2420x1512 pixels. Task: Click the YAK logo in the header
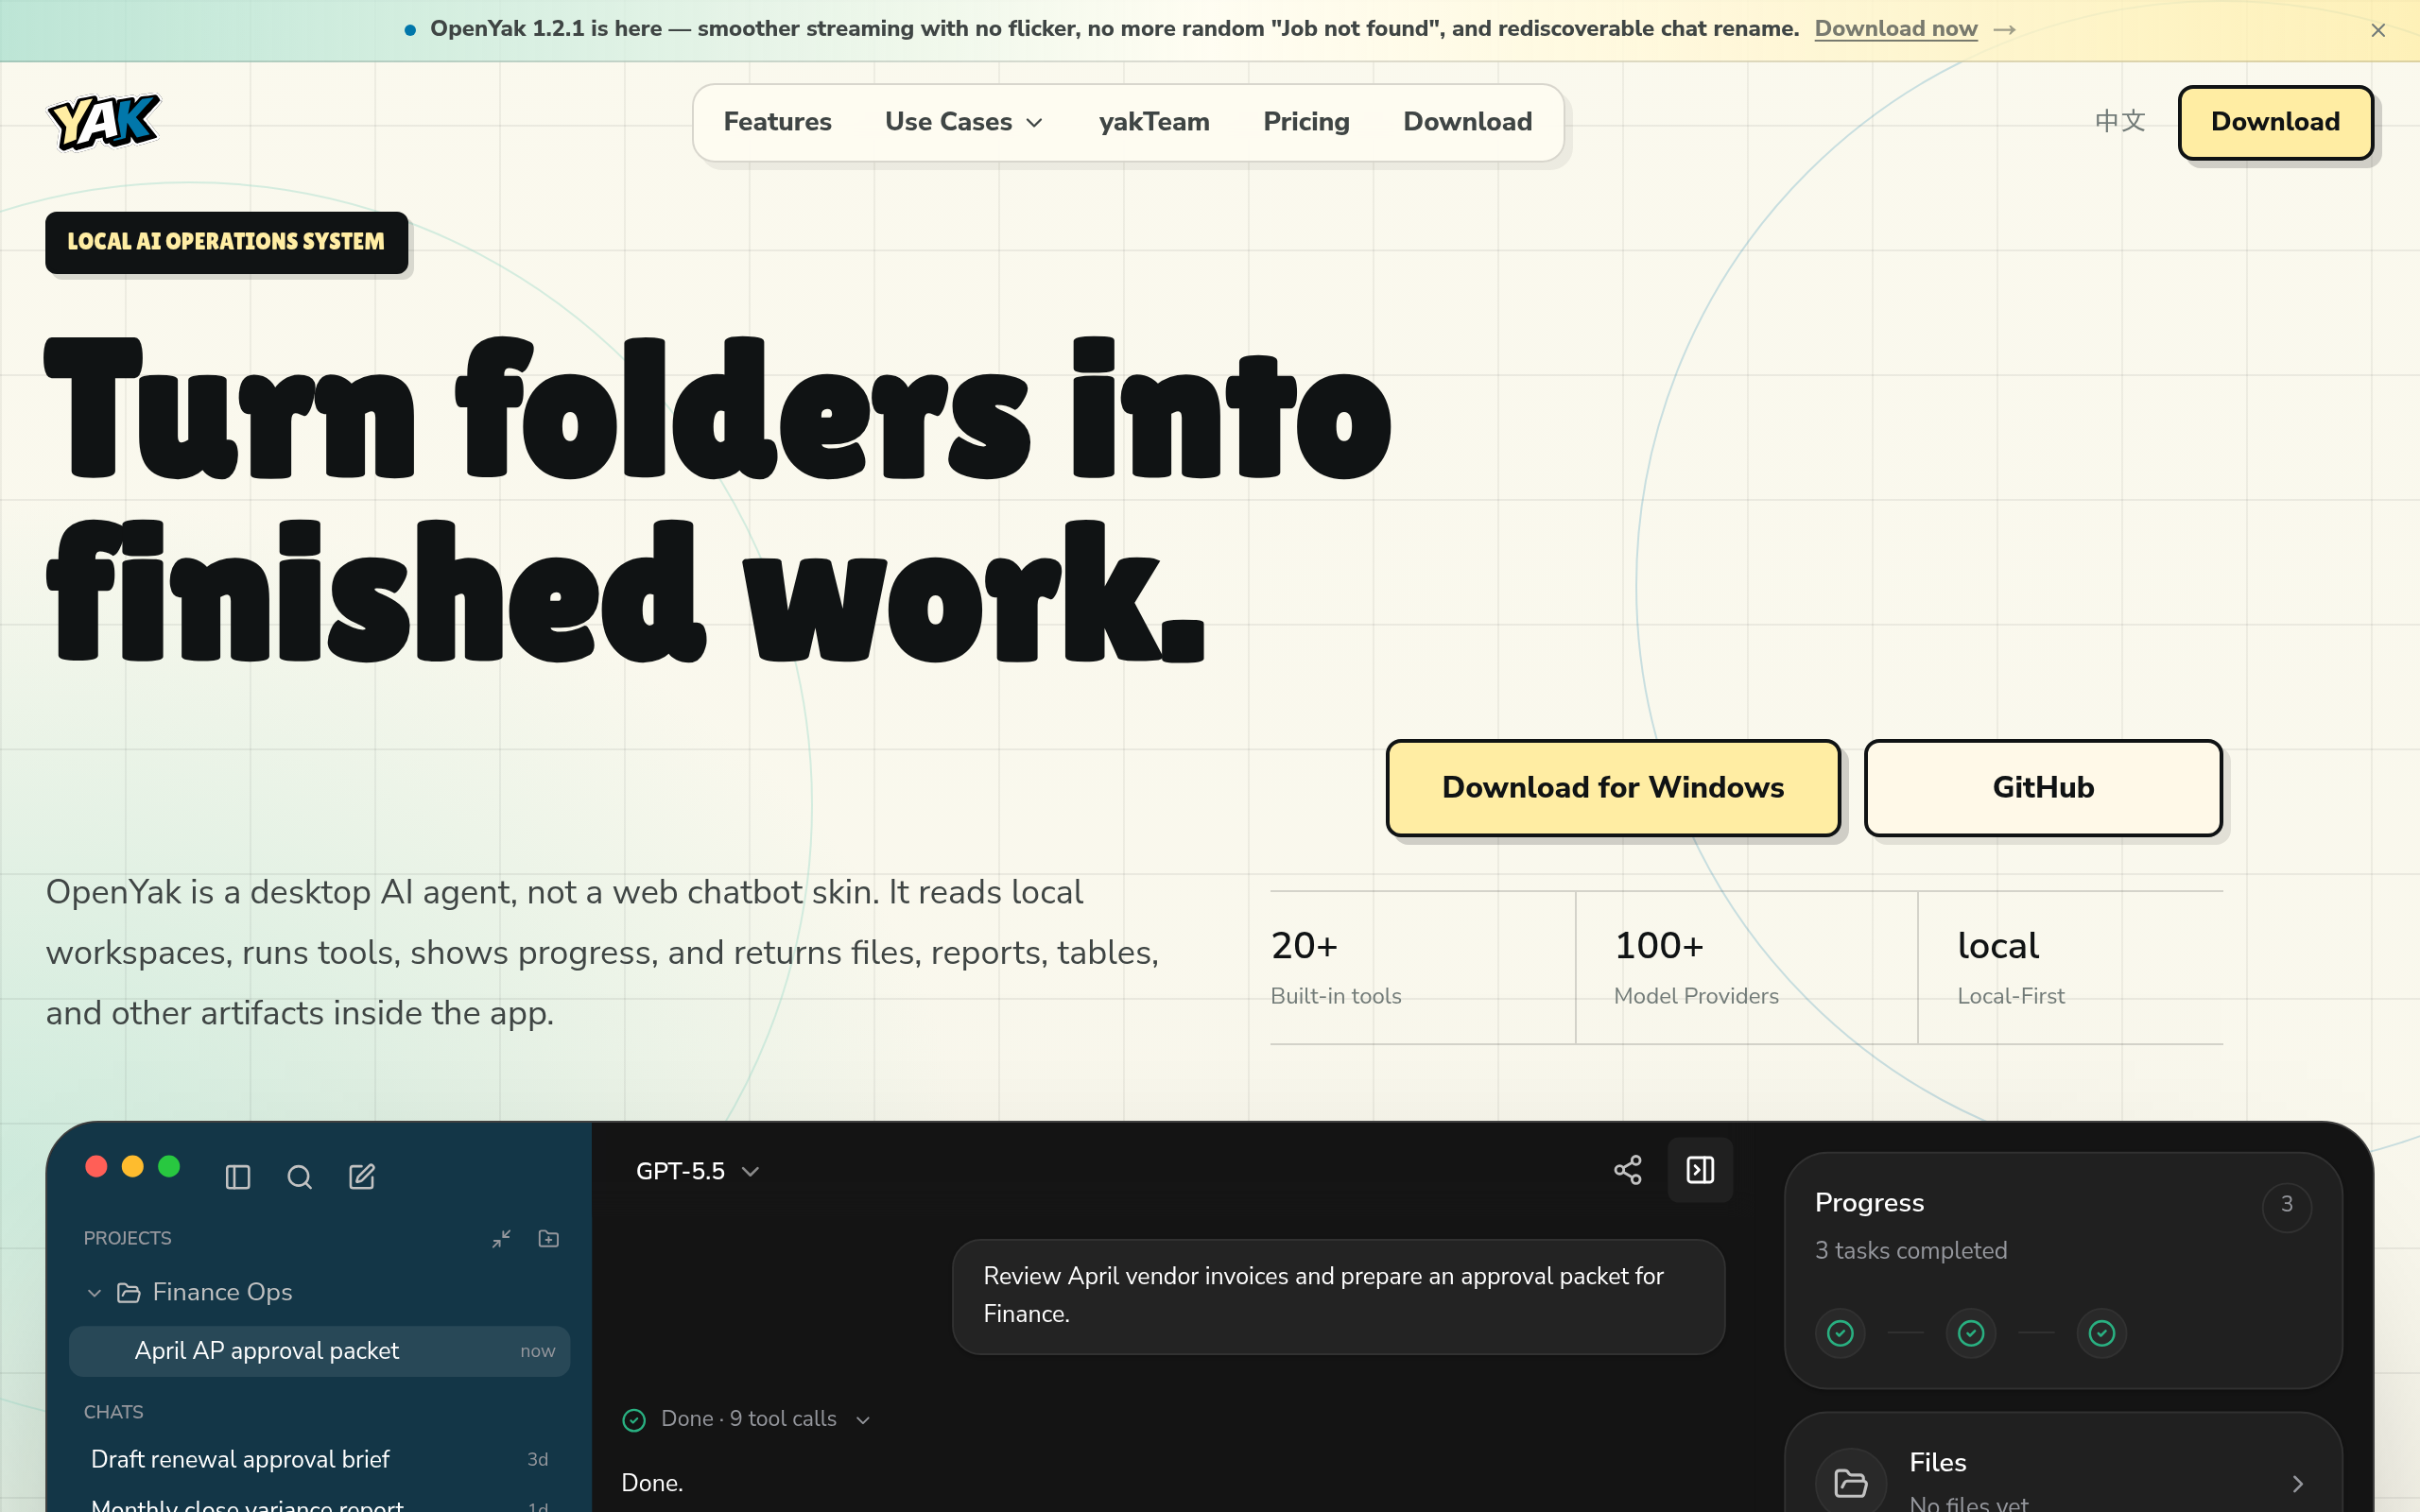(103, 122)
